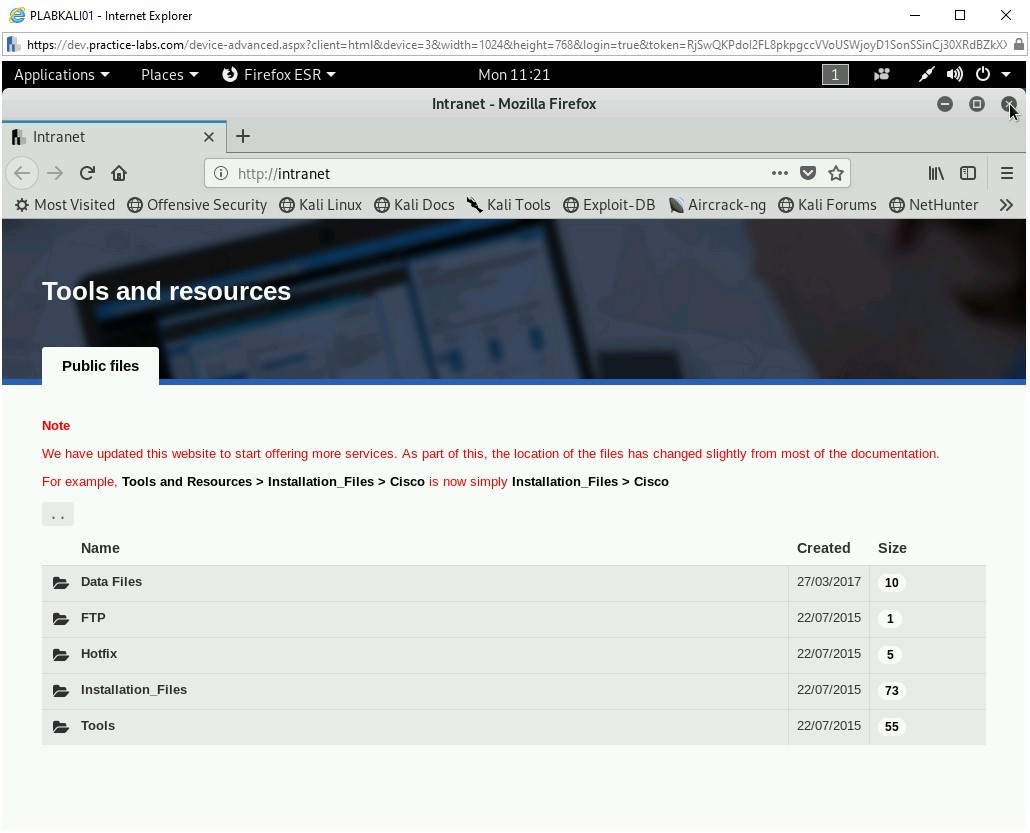Open the Data Files folder

[111, 582]
